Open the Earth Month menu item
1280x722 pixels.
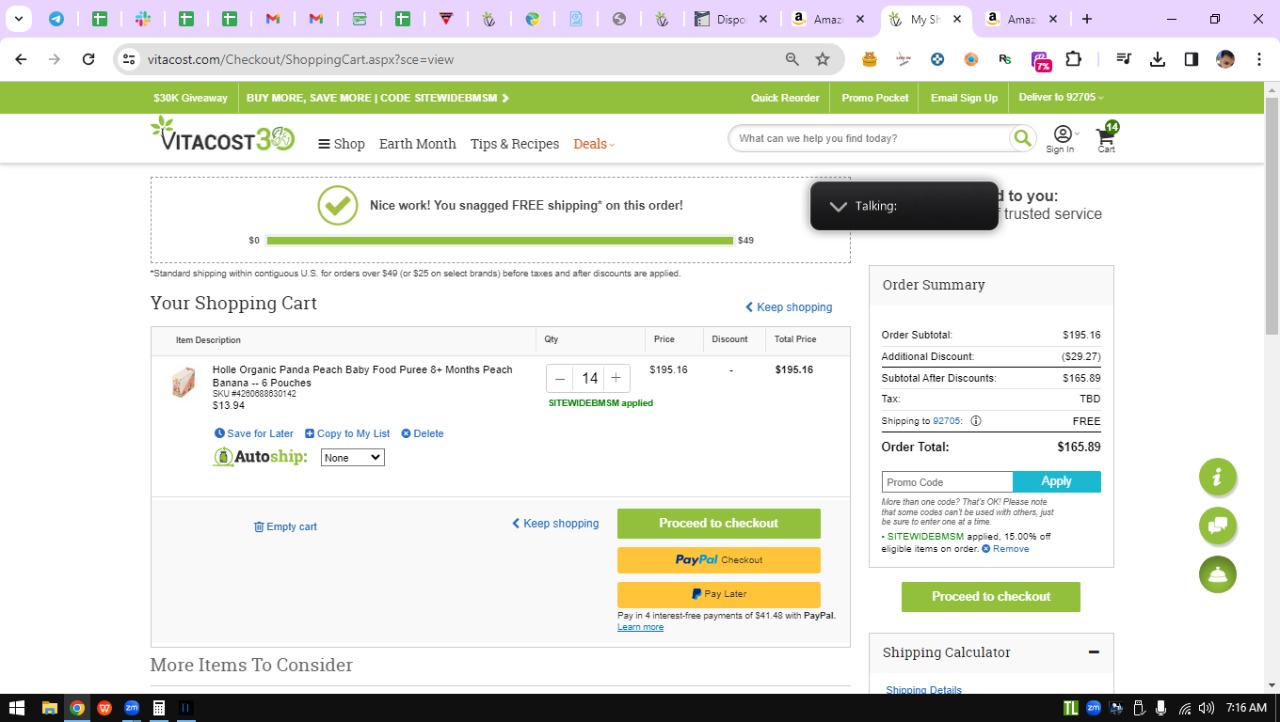[417, 144]
